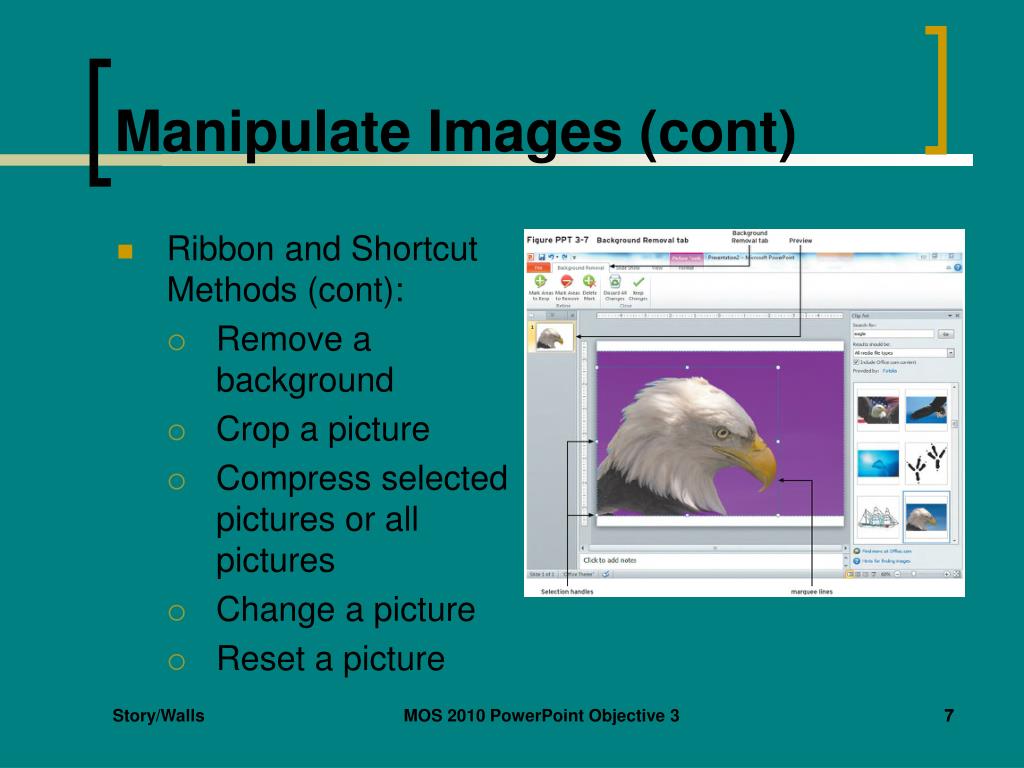Select the sailing ship sketch clip thumbnail
This screenshot has width=1024, height=768.
coord(878,518)
